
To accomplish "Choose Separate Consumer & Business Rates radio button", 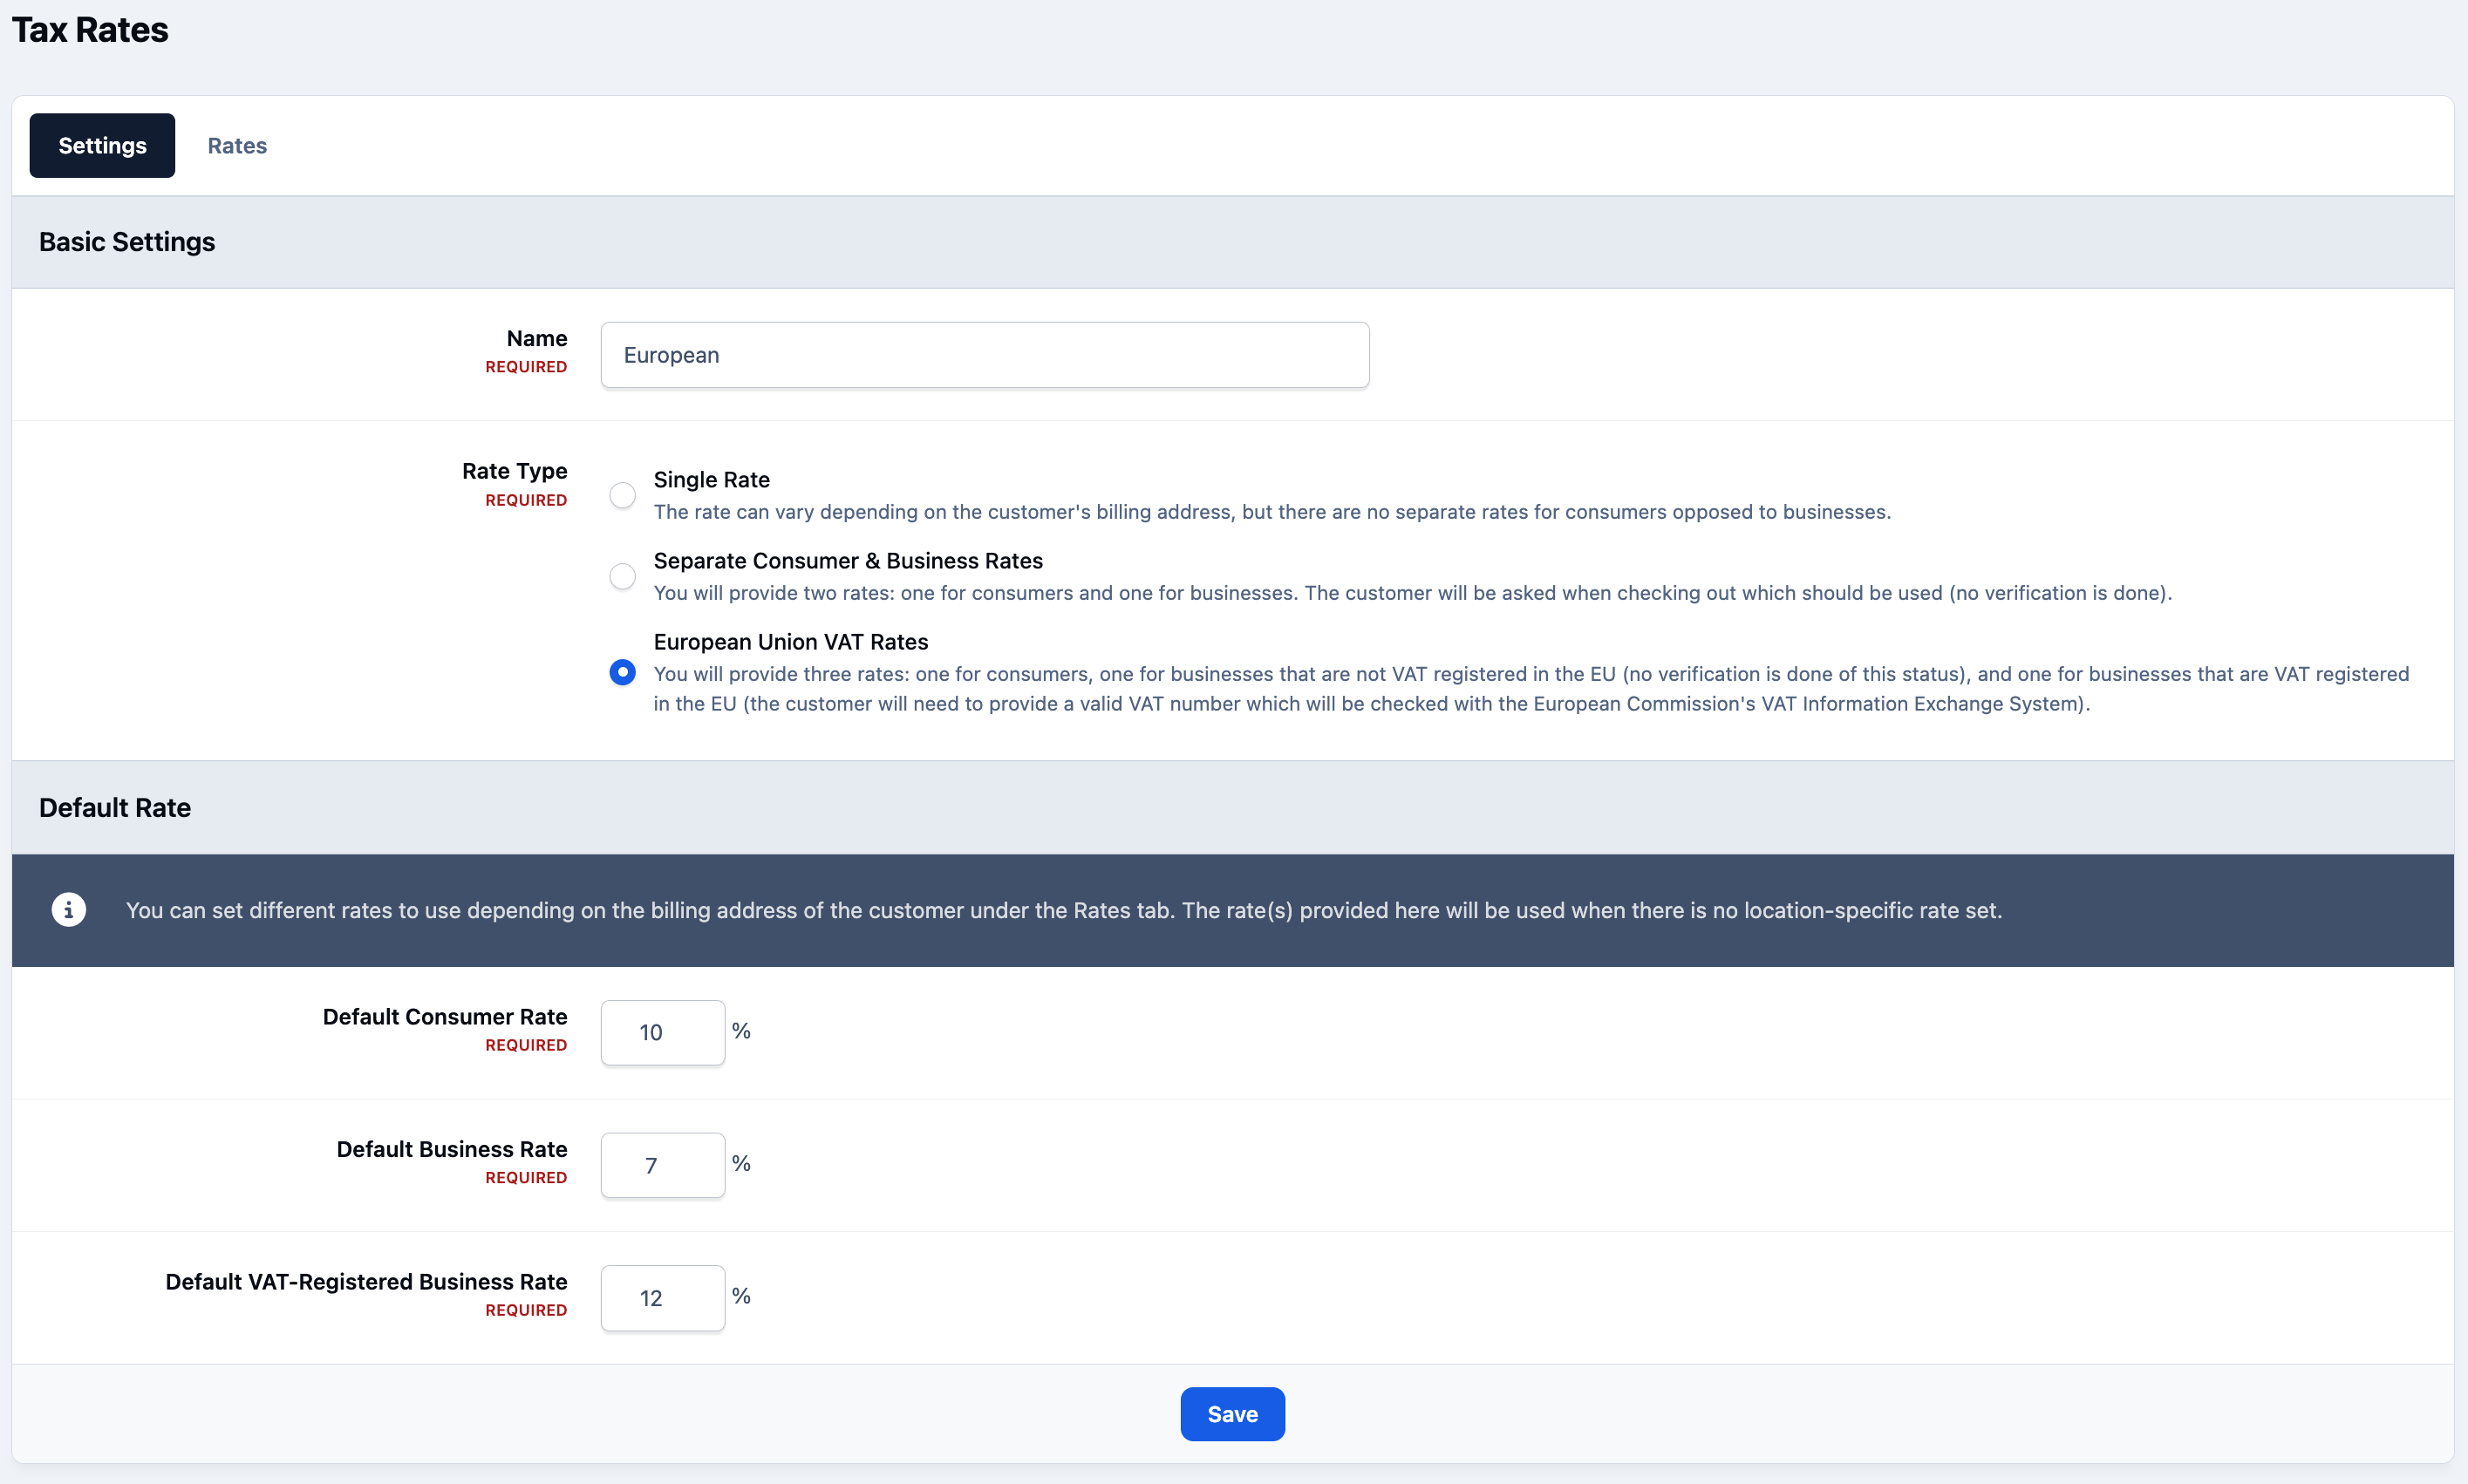I will pos(622,576).
